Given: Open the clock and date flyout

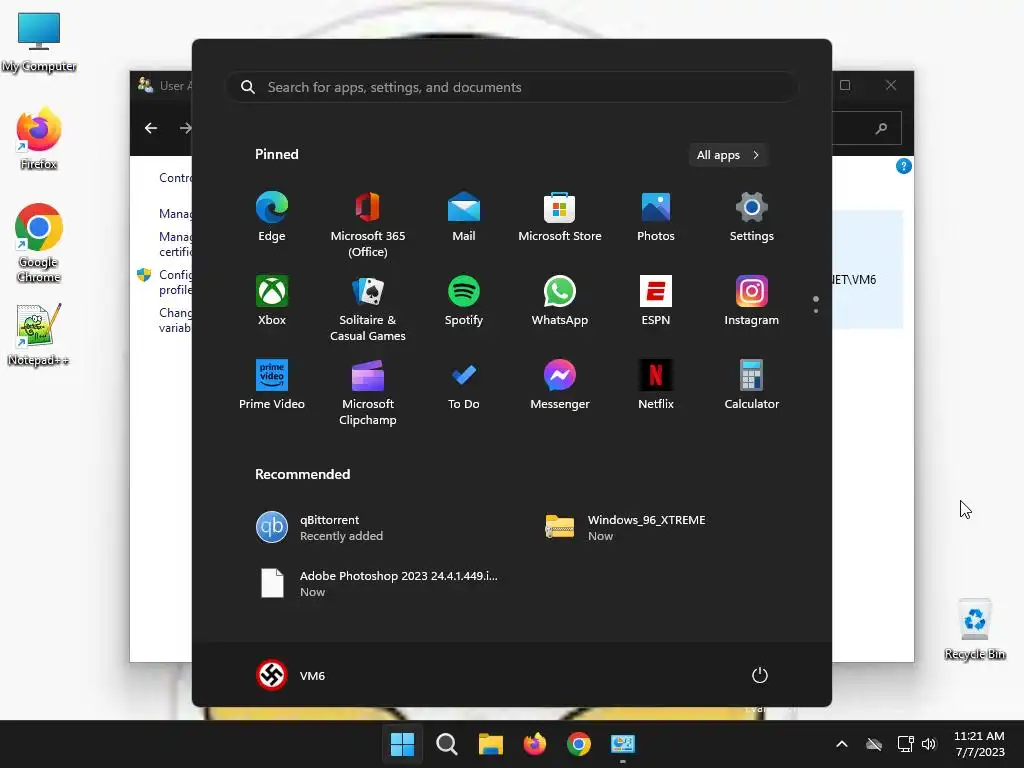Looking at the screenshot, I should (x=980, y=744).
